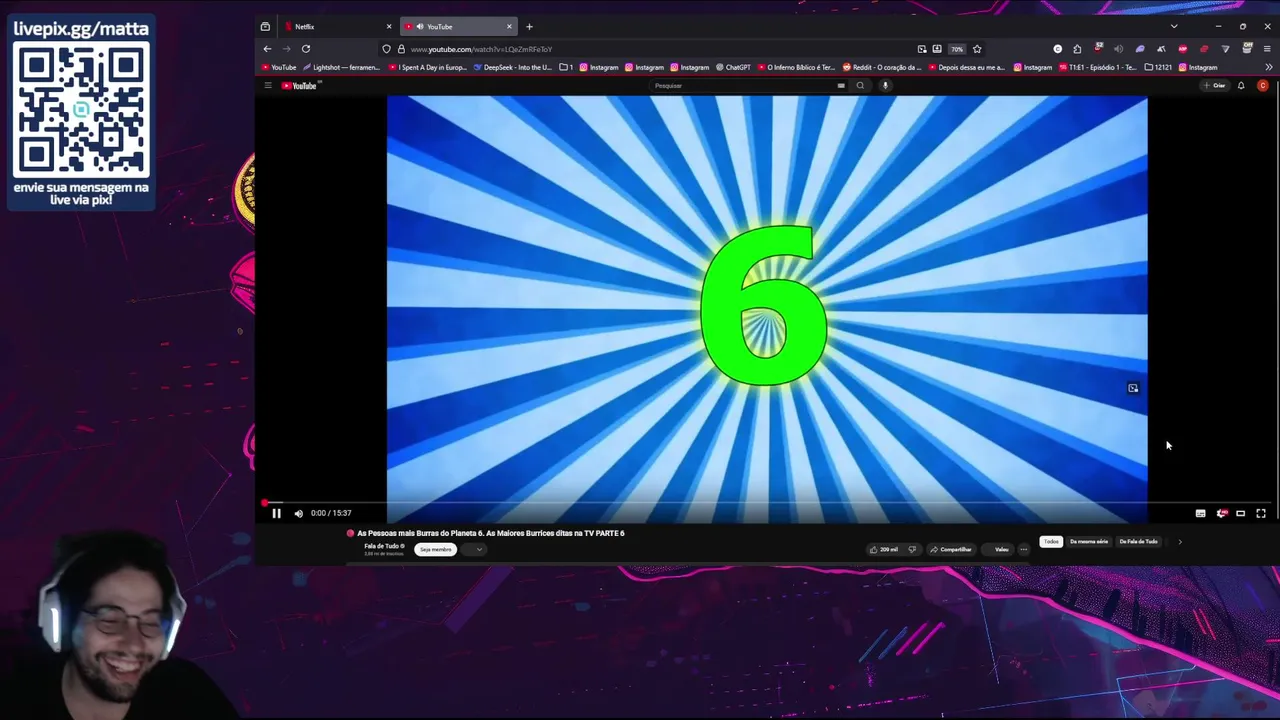Show more filter chips arrow
The image size is (1280, 720).
(x=1180, y=541)
